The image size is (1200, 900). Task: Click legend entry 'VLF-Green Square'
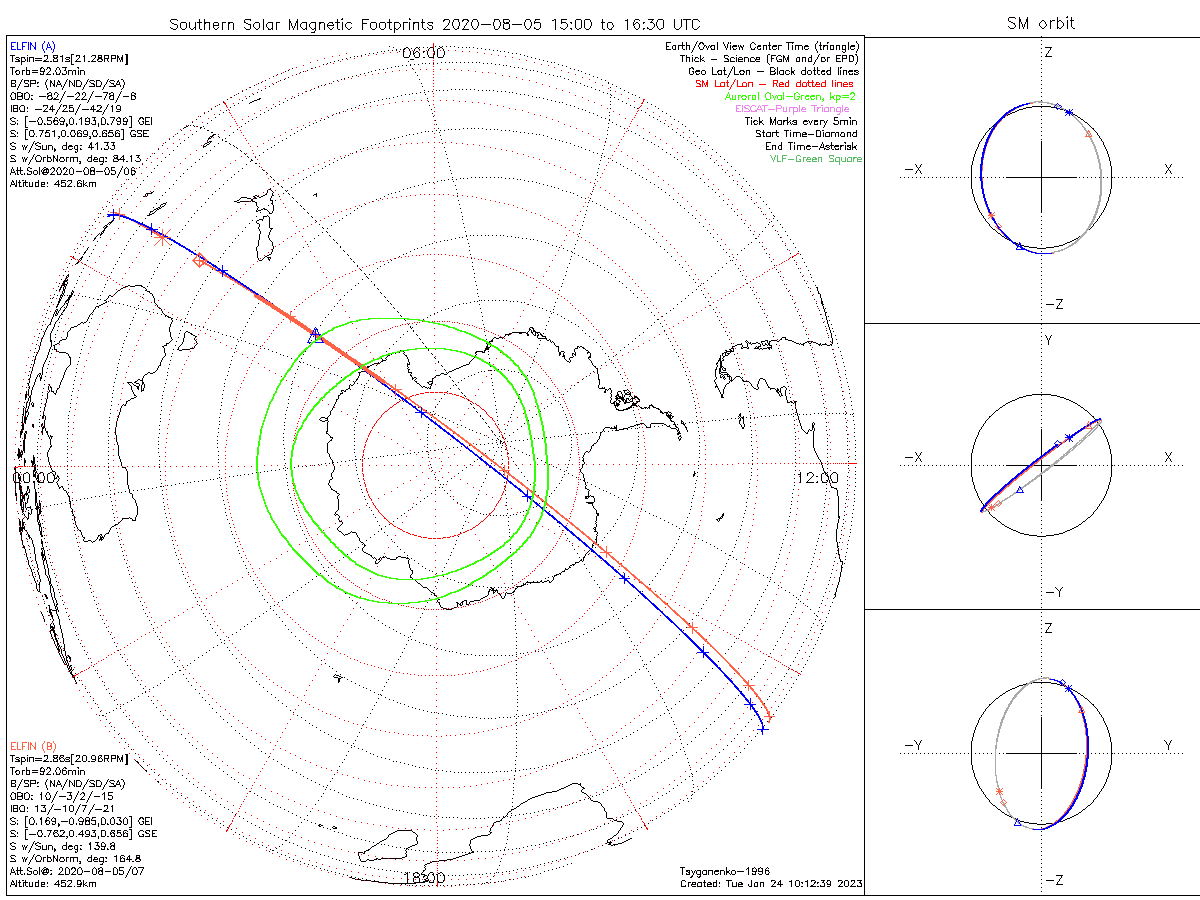[815, 159]
